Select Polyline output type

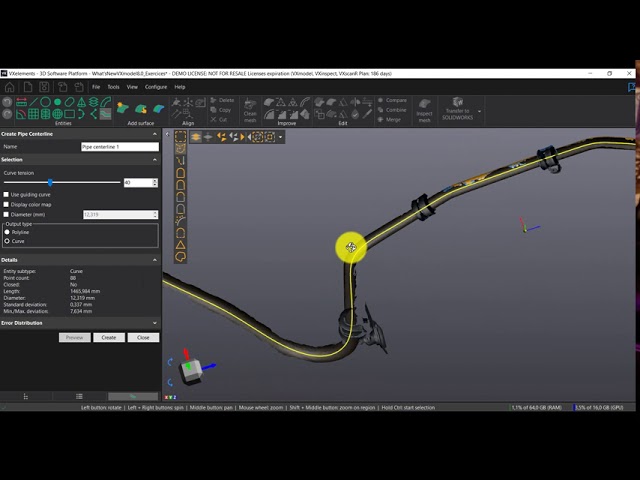(x=7, y=232)
